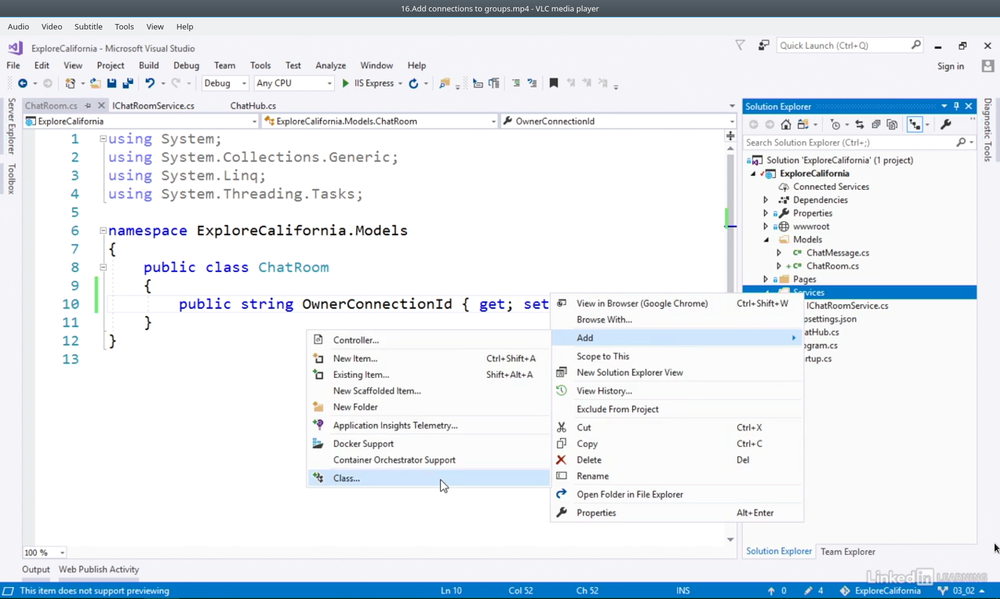The height and width of the screenshot is (599, 1000).
Task: Click Solution Explorer Properties wrench icon
Action: pyautogui.click(x=946, y=125)
